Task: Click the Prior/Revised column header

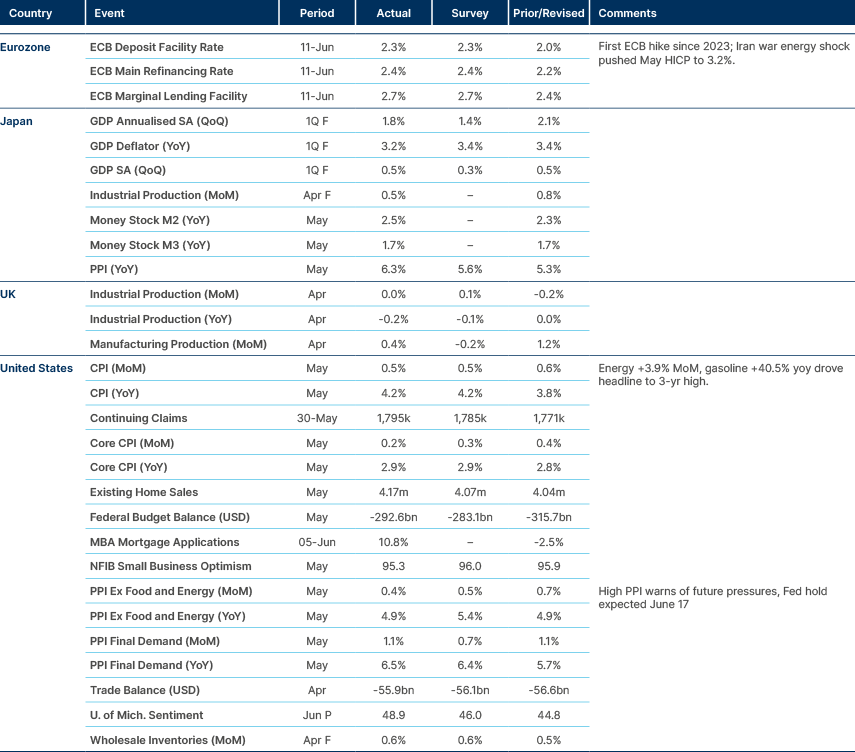Action: (549, 13)
